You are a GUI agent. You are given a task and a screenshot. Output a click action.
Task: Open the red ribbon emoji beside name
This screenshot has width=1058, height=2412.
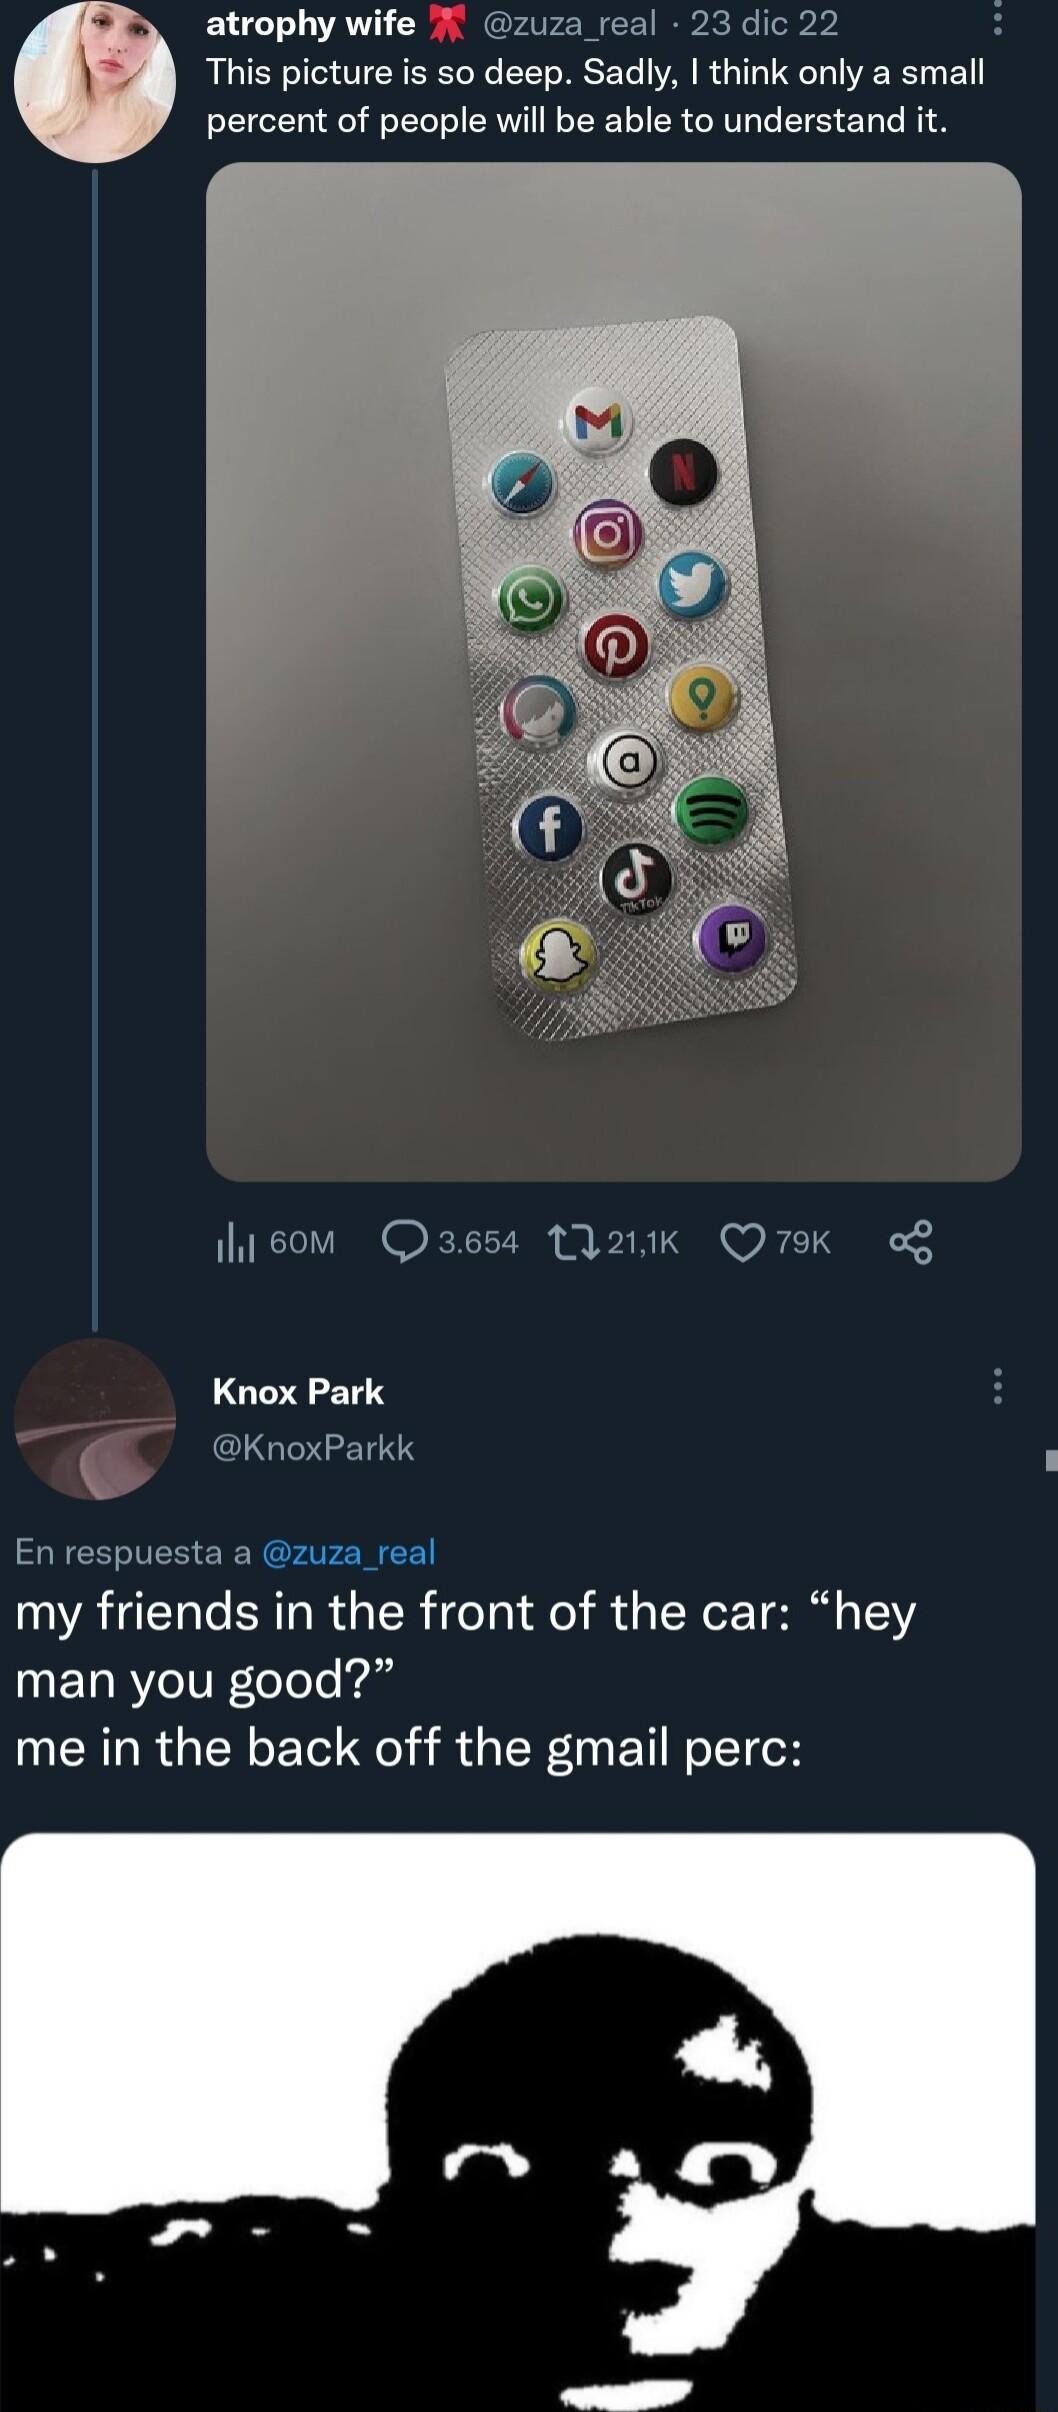click(x=447, y=23)
